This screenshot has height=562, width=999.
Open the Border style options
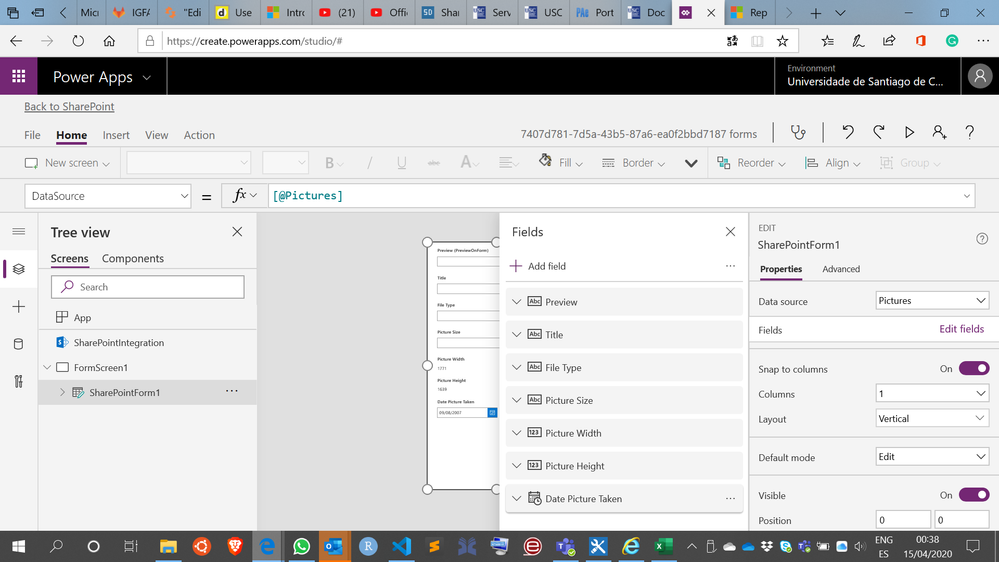pos(633,162)
